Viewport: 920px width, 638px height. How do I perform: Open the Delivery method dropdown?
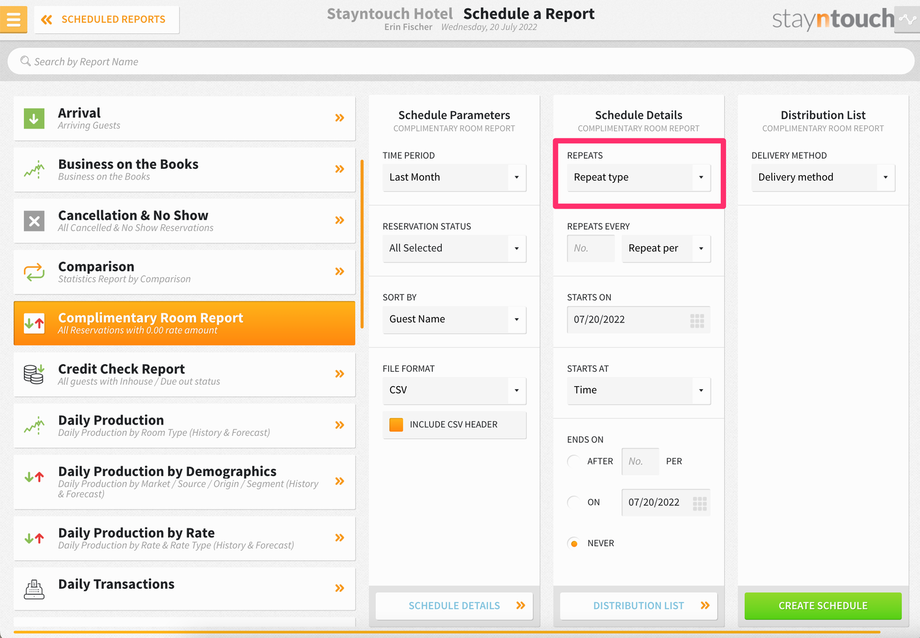823,177
